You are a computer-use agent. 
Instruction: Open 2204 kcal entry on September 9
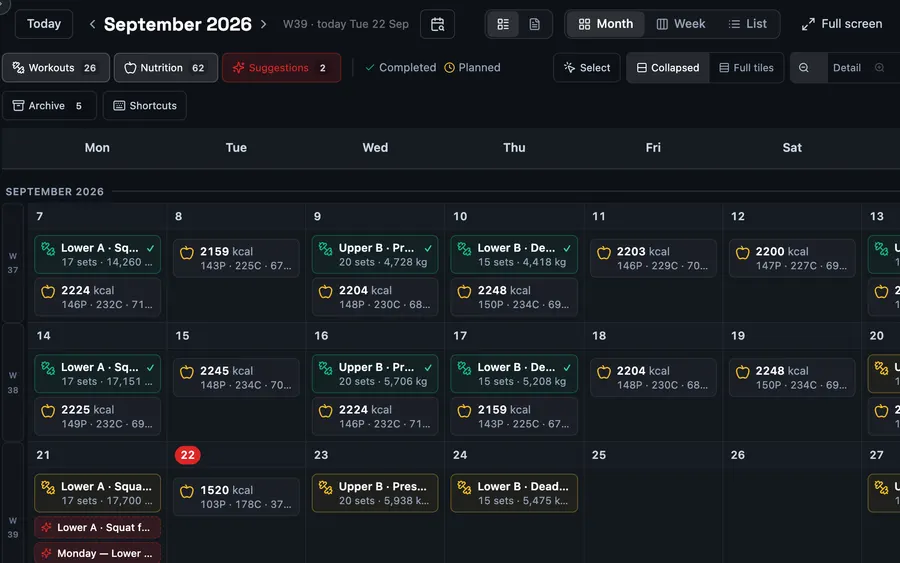coord(375,297)
